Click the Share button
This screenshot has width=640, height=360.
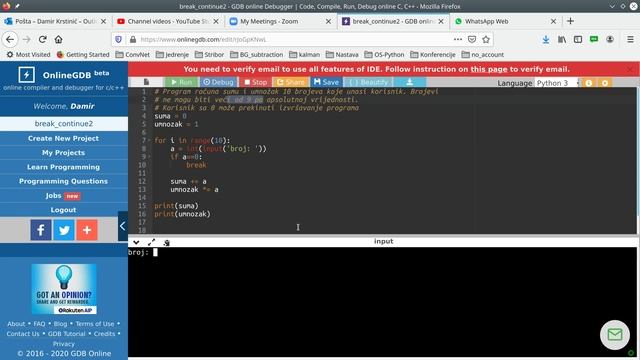click(291, 82)
